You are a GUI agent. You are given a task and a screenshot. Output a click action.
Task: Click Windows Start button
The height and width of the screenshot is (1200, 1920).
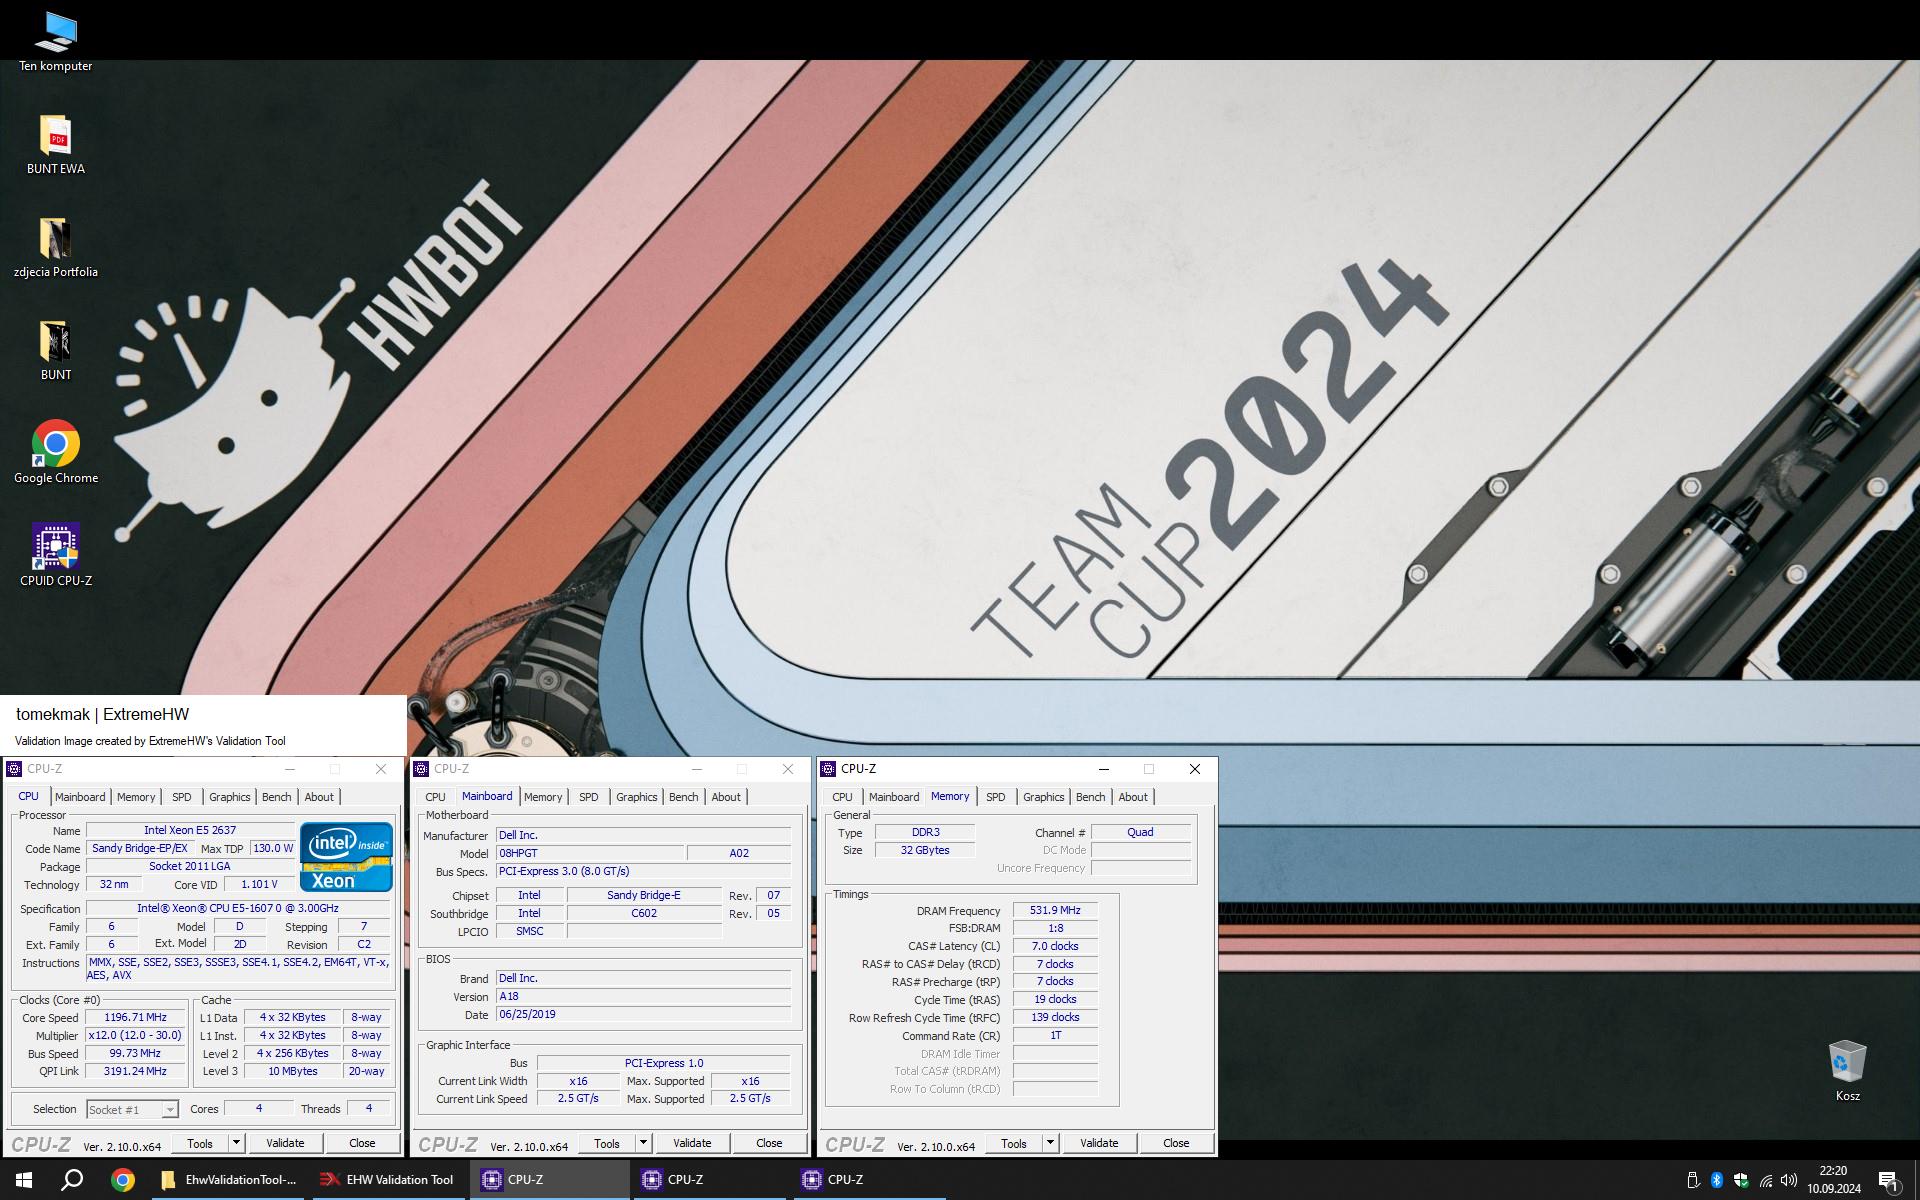click(24, 1180)
